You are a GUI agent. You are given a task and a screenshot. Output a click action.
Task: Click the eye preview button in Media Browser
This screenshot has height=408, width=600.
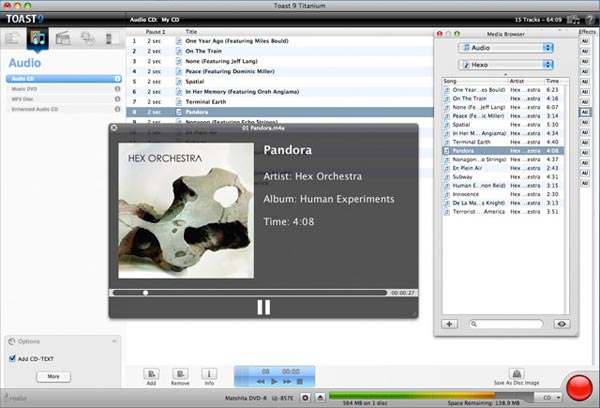point(561,324)
